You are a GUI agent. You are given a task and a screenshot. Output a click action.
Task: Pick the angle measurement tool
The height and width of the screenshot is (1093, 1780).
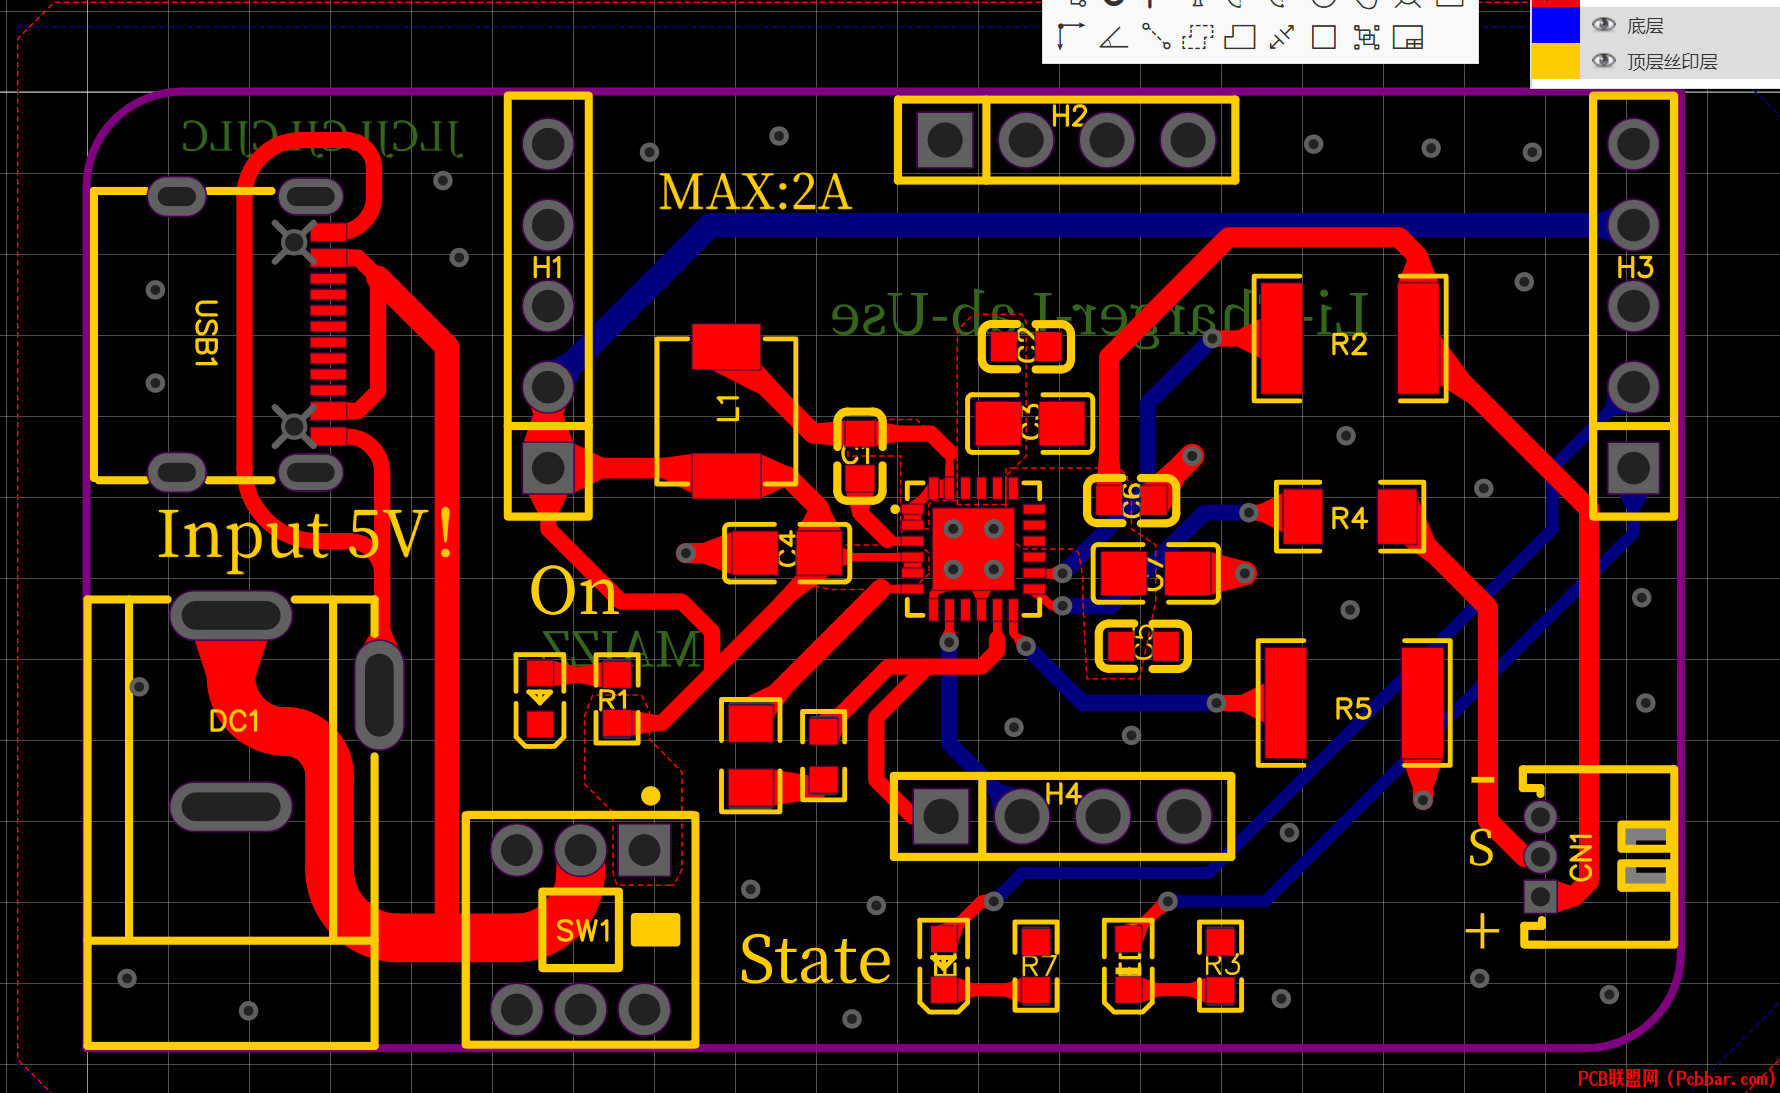[1113, 38]
